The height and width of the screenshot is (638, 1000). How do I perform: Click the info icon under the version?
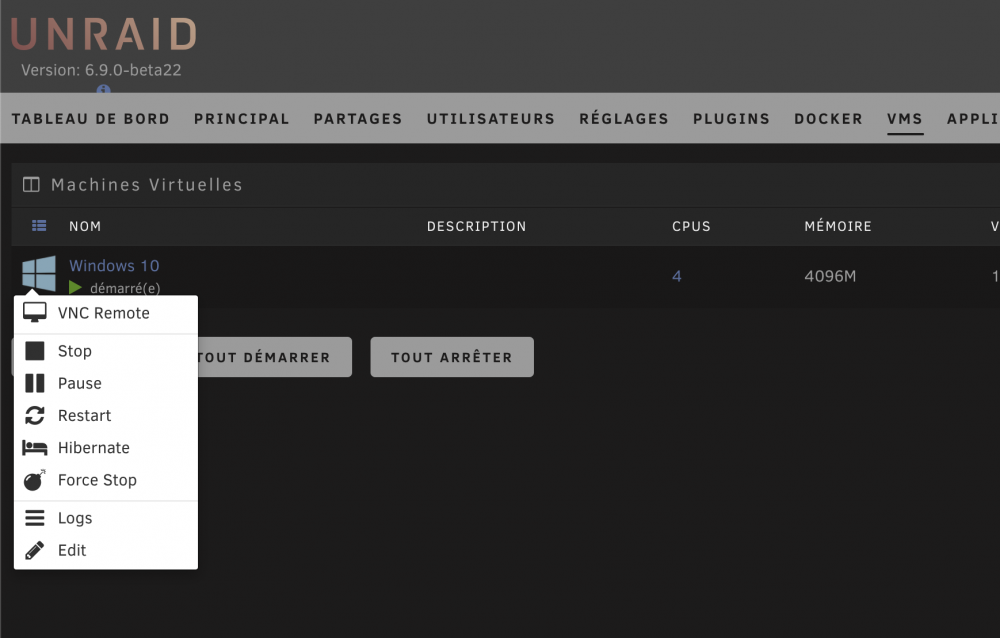[103, 89]
